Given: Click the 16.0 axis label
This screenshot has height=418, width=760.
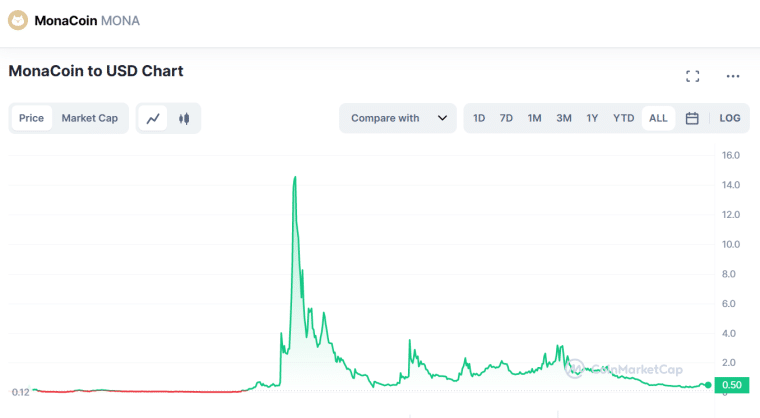Looking at the screenshot, I should click(x=730, y=155).
